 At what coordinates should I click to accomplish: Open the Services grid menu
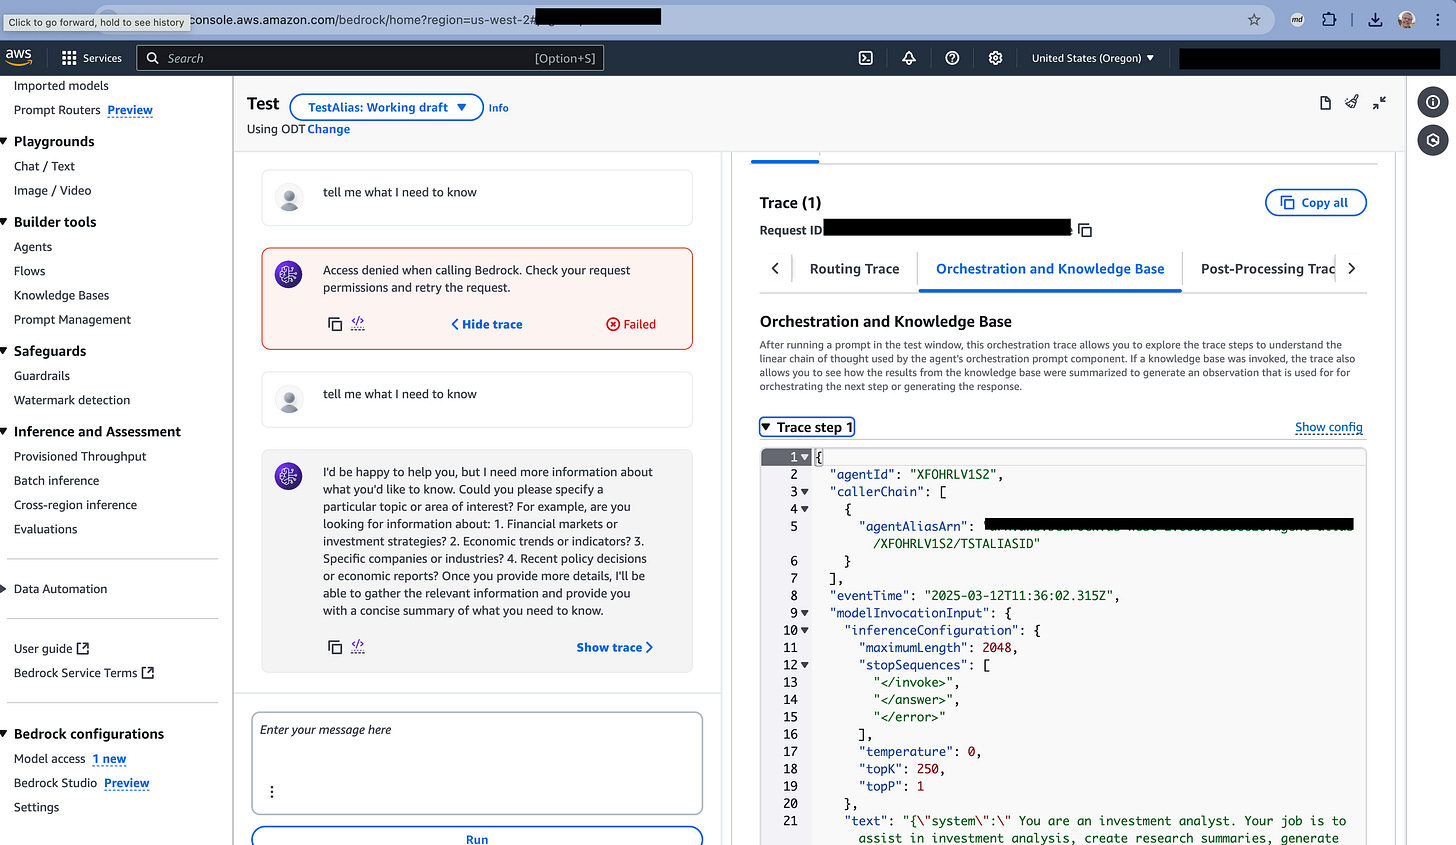click(x=91, y=58)
